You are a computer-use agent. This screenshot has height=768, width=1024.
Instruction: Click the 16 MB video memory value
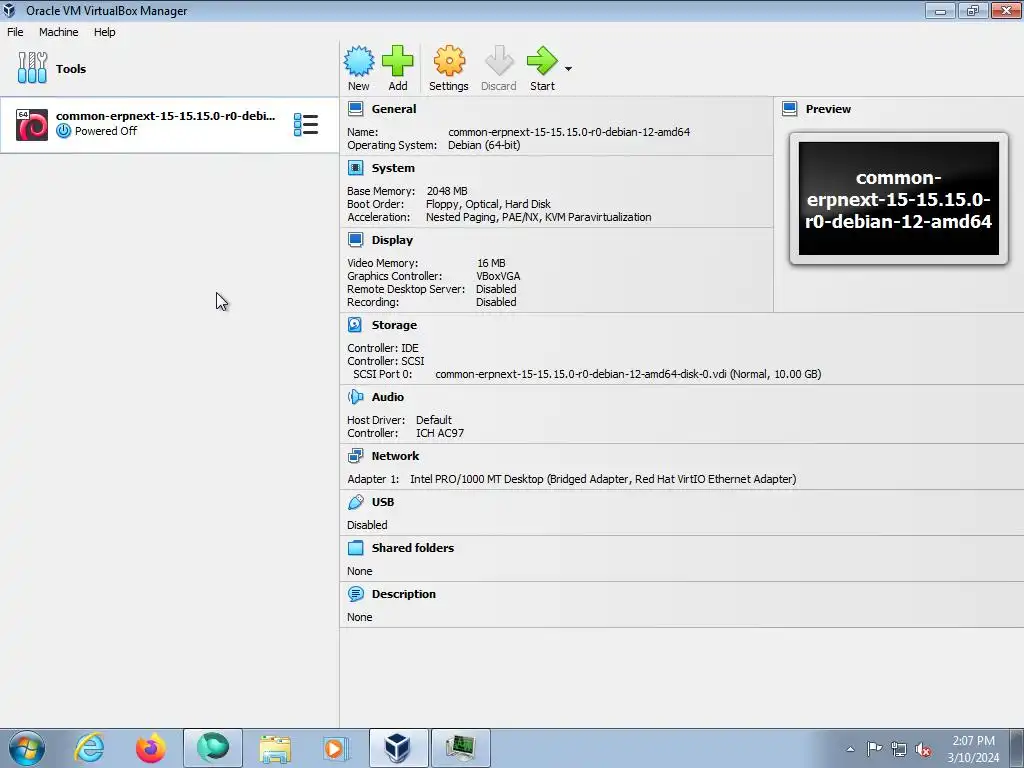coord(491,263)
